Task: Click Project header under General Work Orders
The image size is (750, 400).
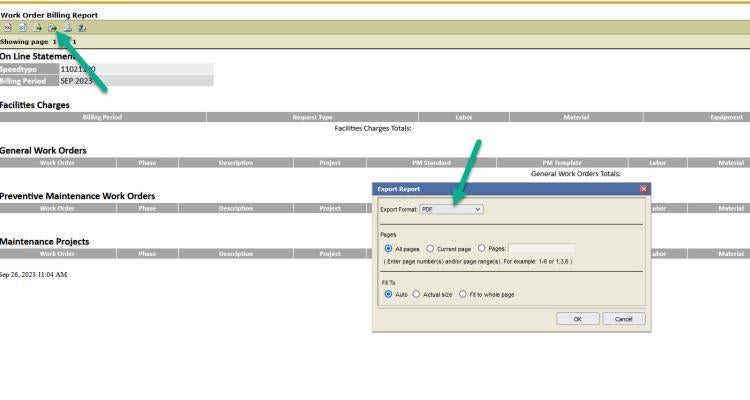Action: 330,163
